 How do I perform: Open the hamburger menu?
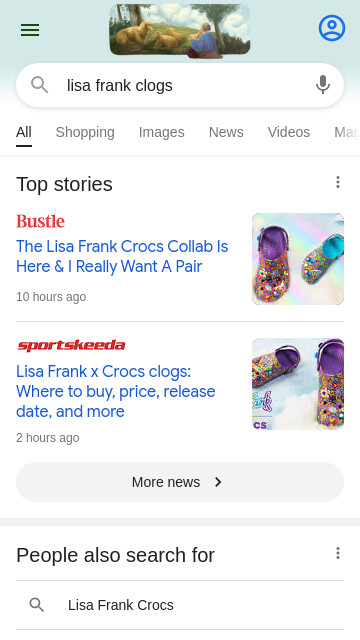[x=30, y=30]
